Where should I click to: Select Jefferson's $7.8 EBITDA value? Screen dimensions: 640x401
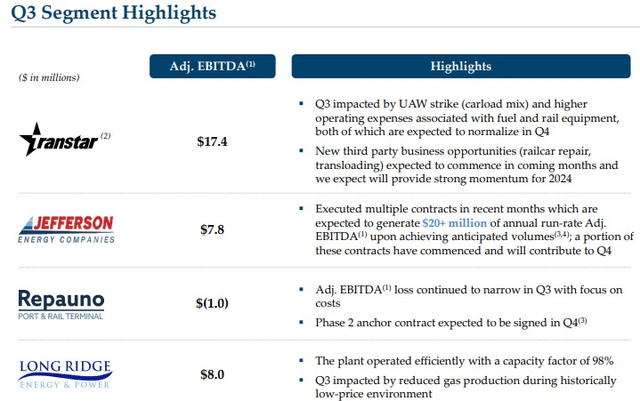click(x=212, y=229)
